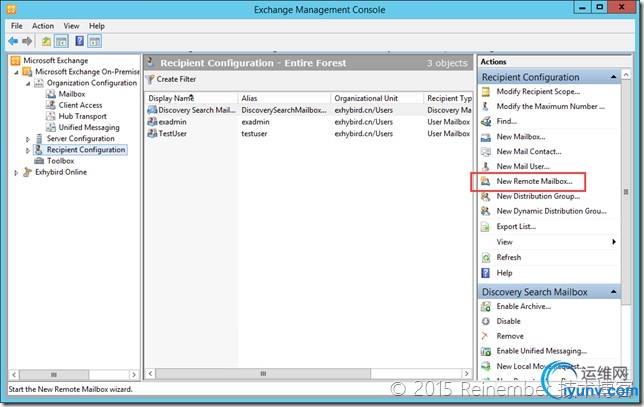Screen dimensions: 644x407
Task: Click the New Mailbox icon
Action: click(486, 137)
